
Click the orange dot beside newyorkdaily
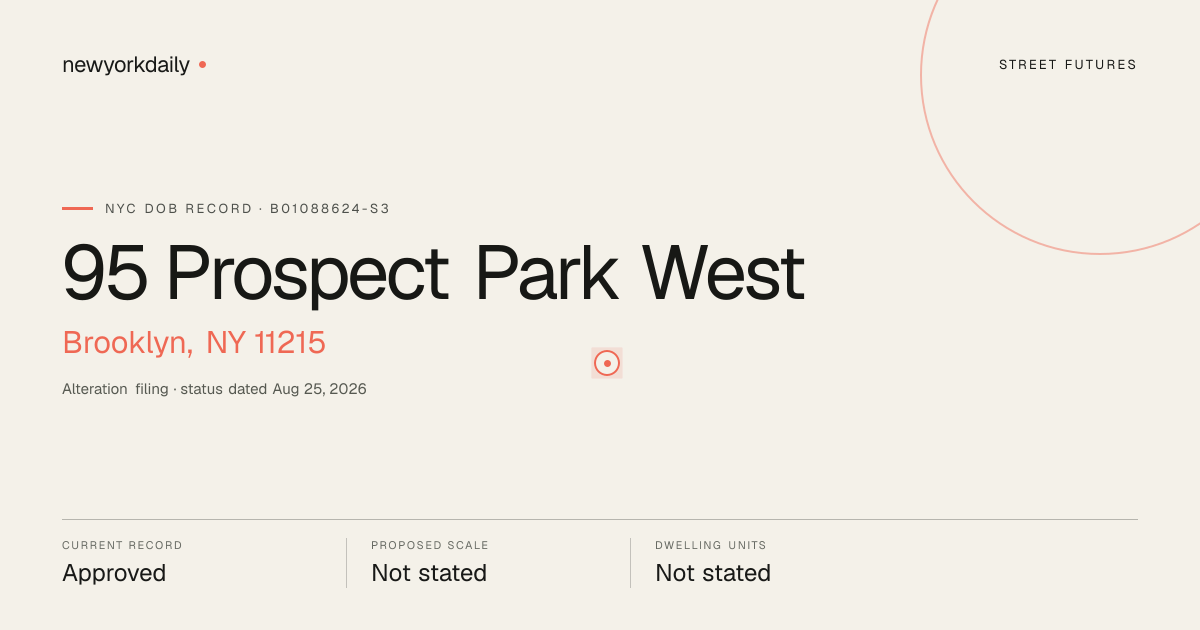(202, 64)
